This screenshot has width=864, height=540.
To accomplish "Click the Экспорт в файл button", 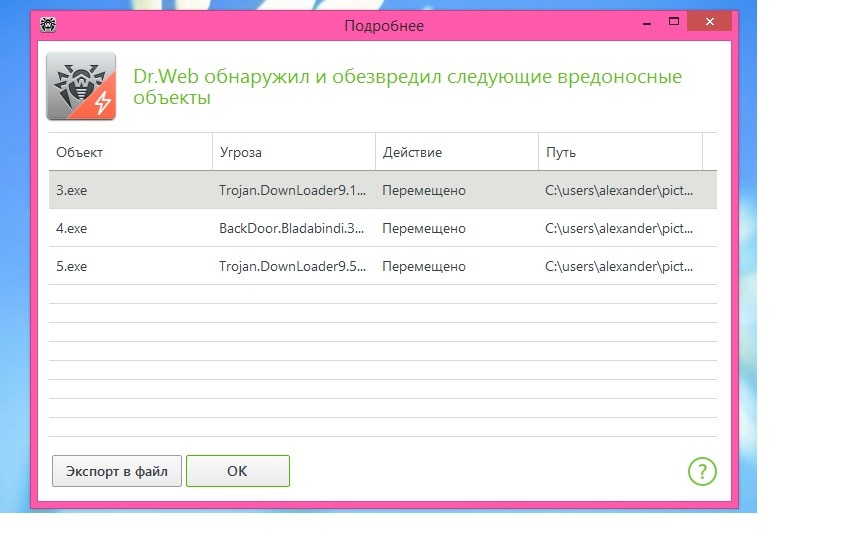I will point(117,471).
